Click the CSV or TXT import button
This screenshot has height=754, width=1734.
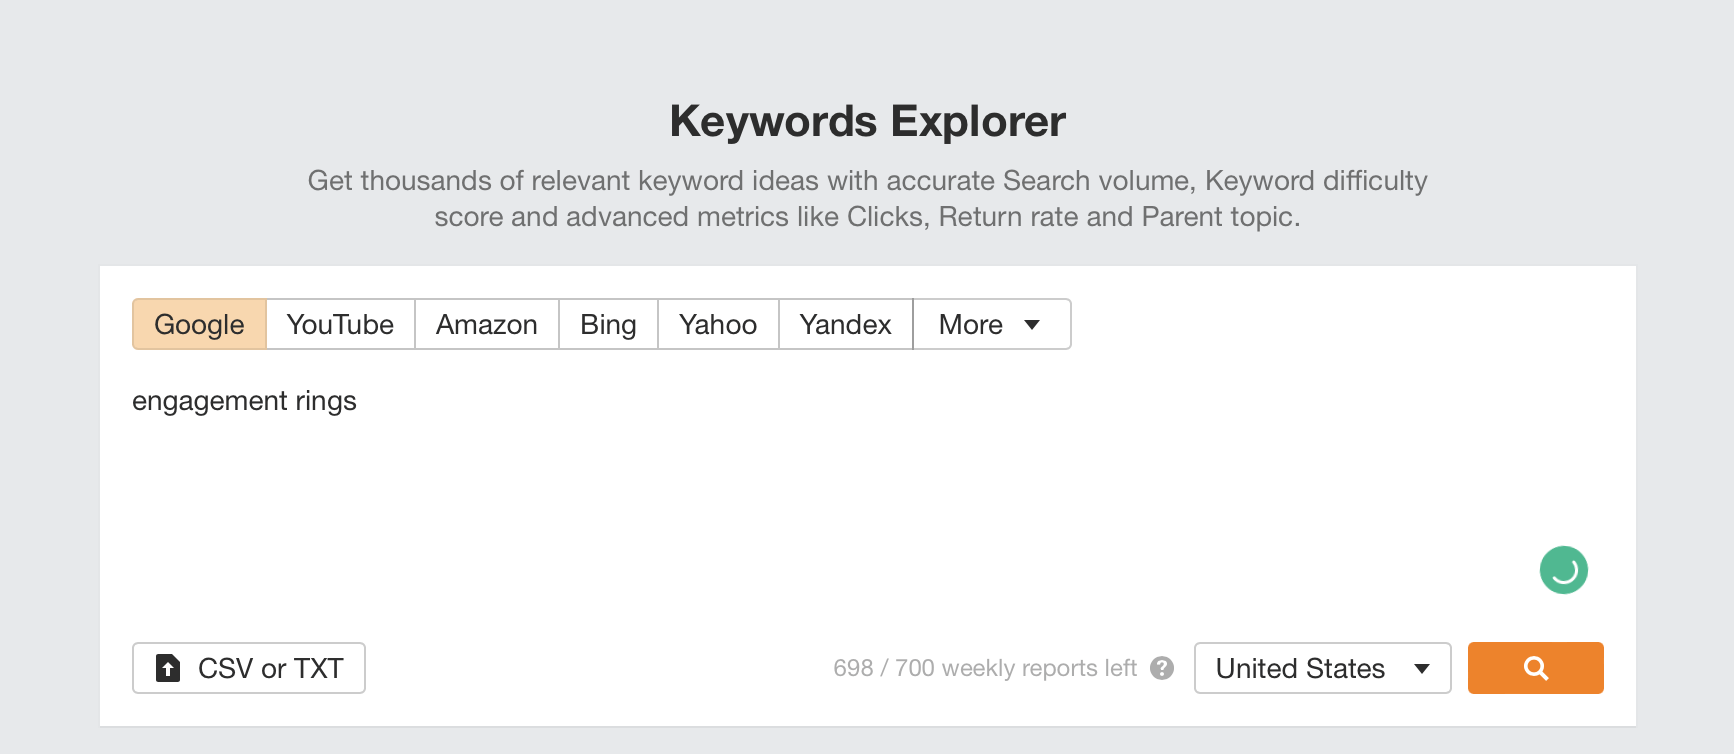click(248, 667)
